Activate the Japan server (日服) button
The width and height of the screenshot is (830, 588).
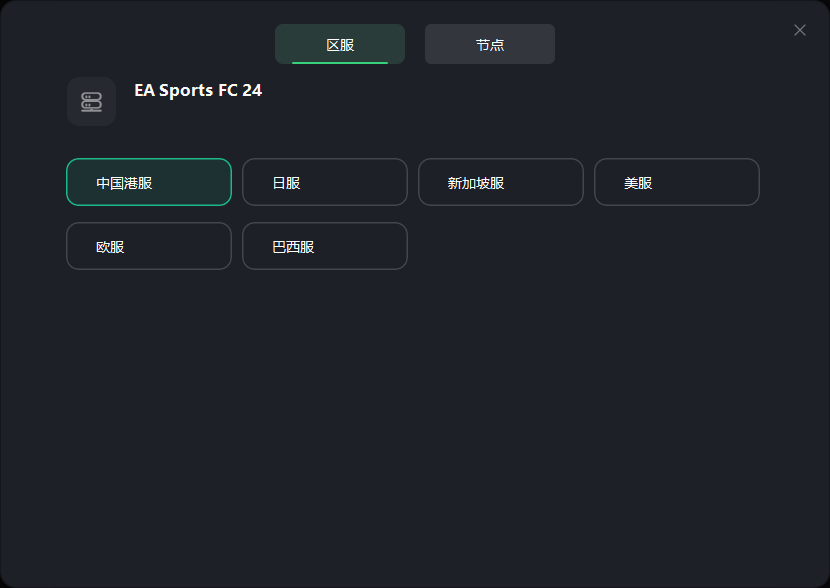[x=325, y=182]
